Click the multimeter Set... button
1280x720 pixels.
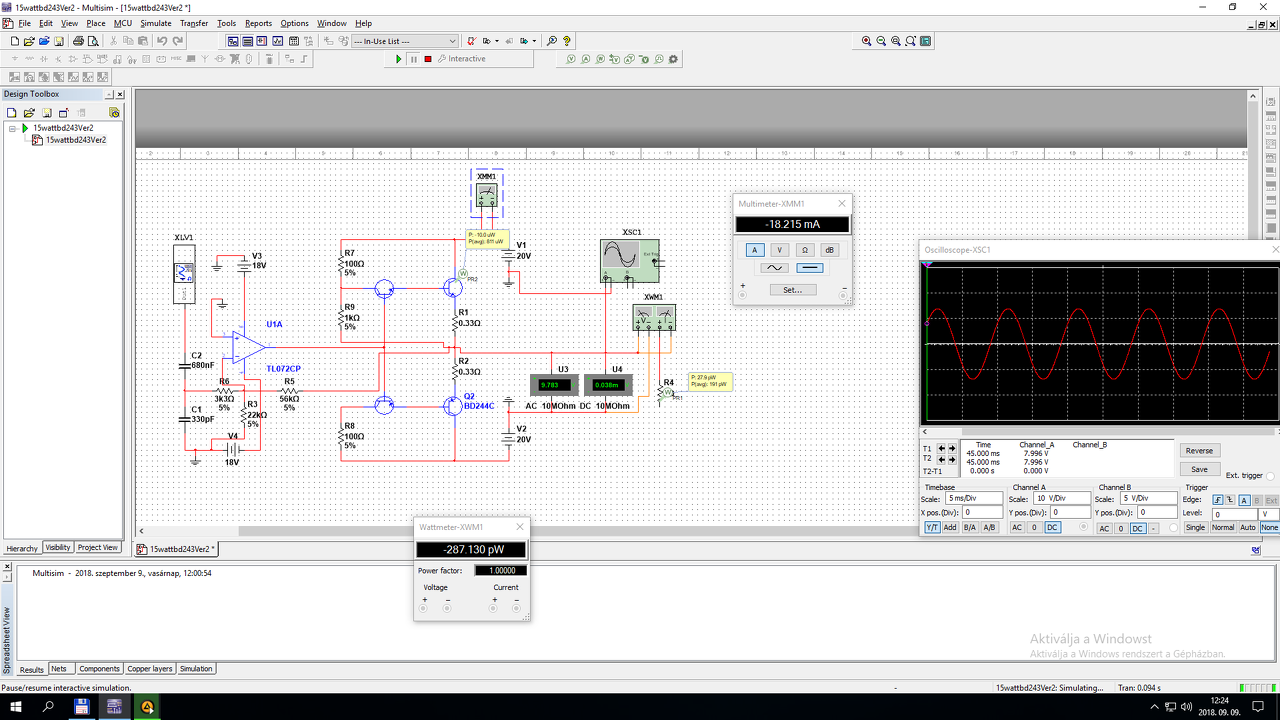792,290
